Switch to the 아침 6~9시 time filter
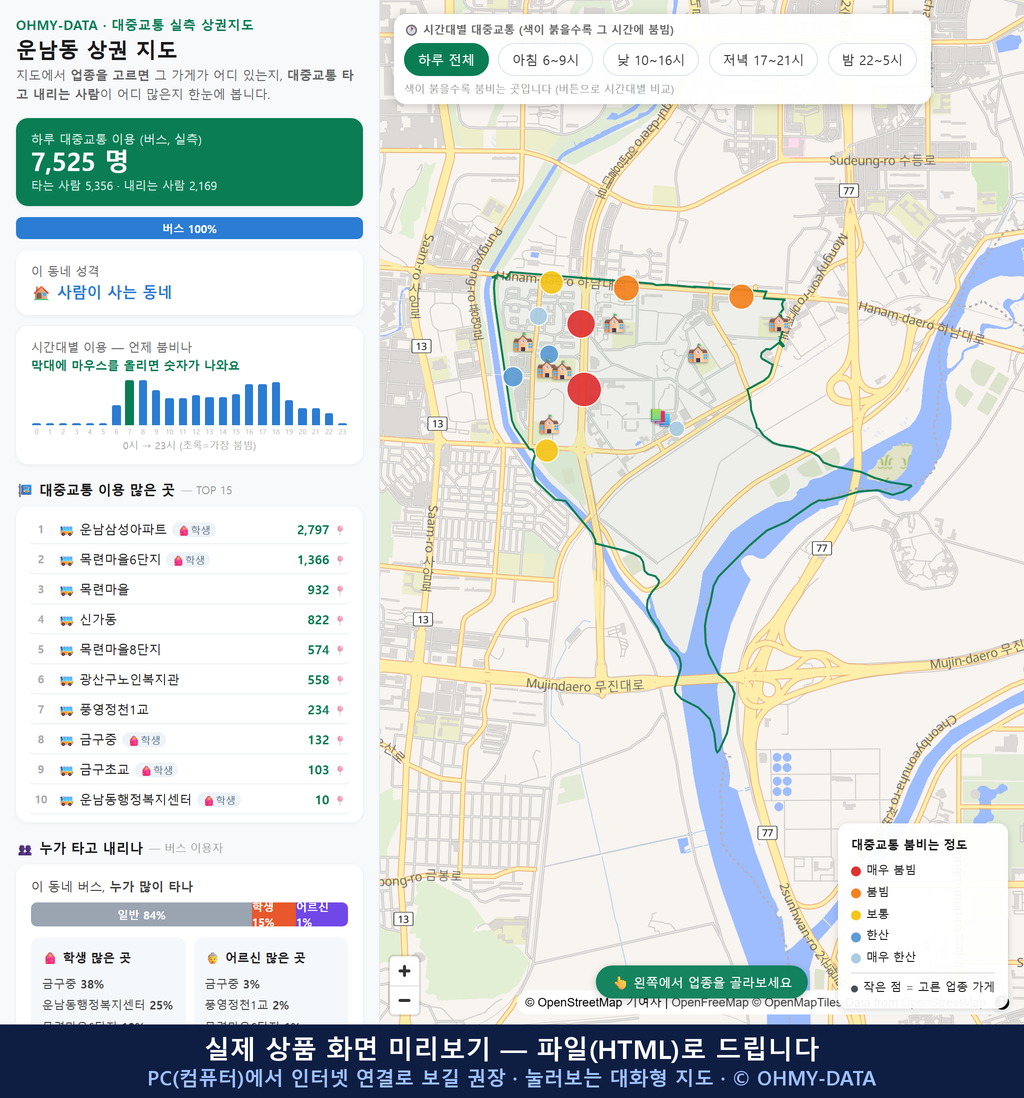The image size is (1024, 1098). 546,60
